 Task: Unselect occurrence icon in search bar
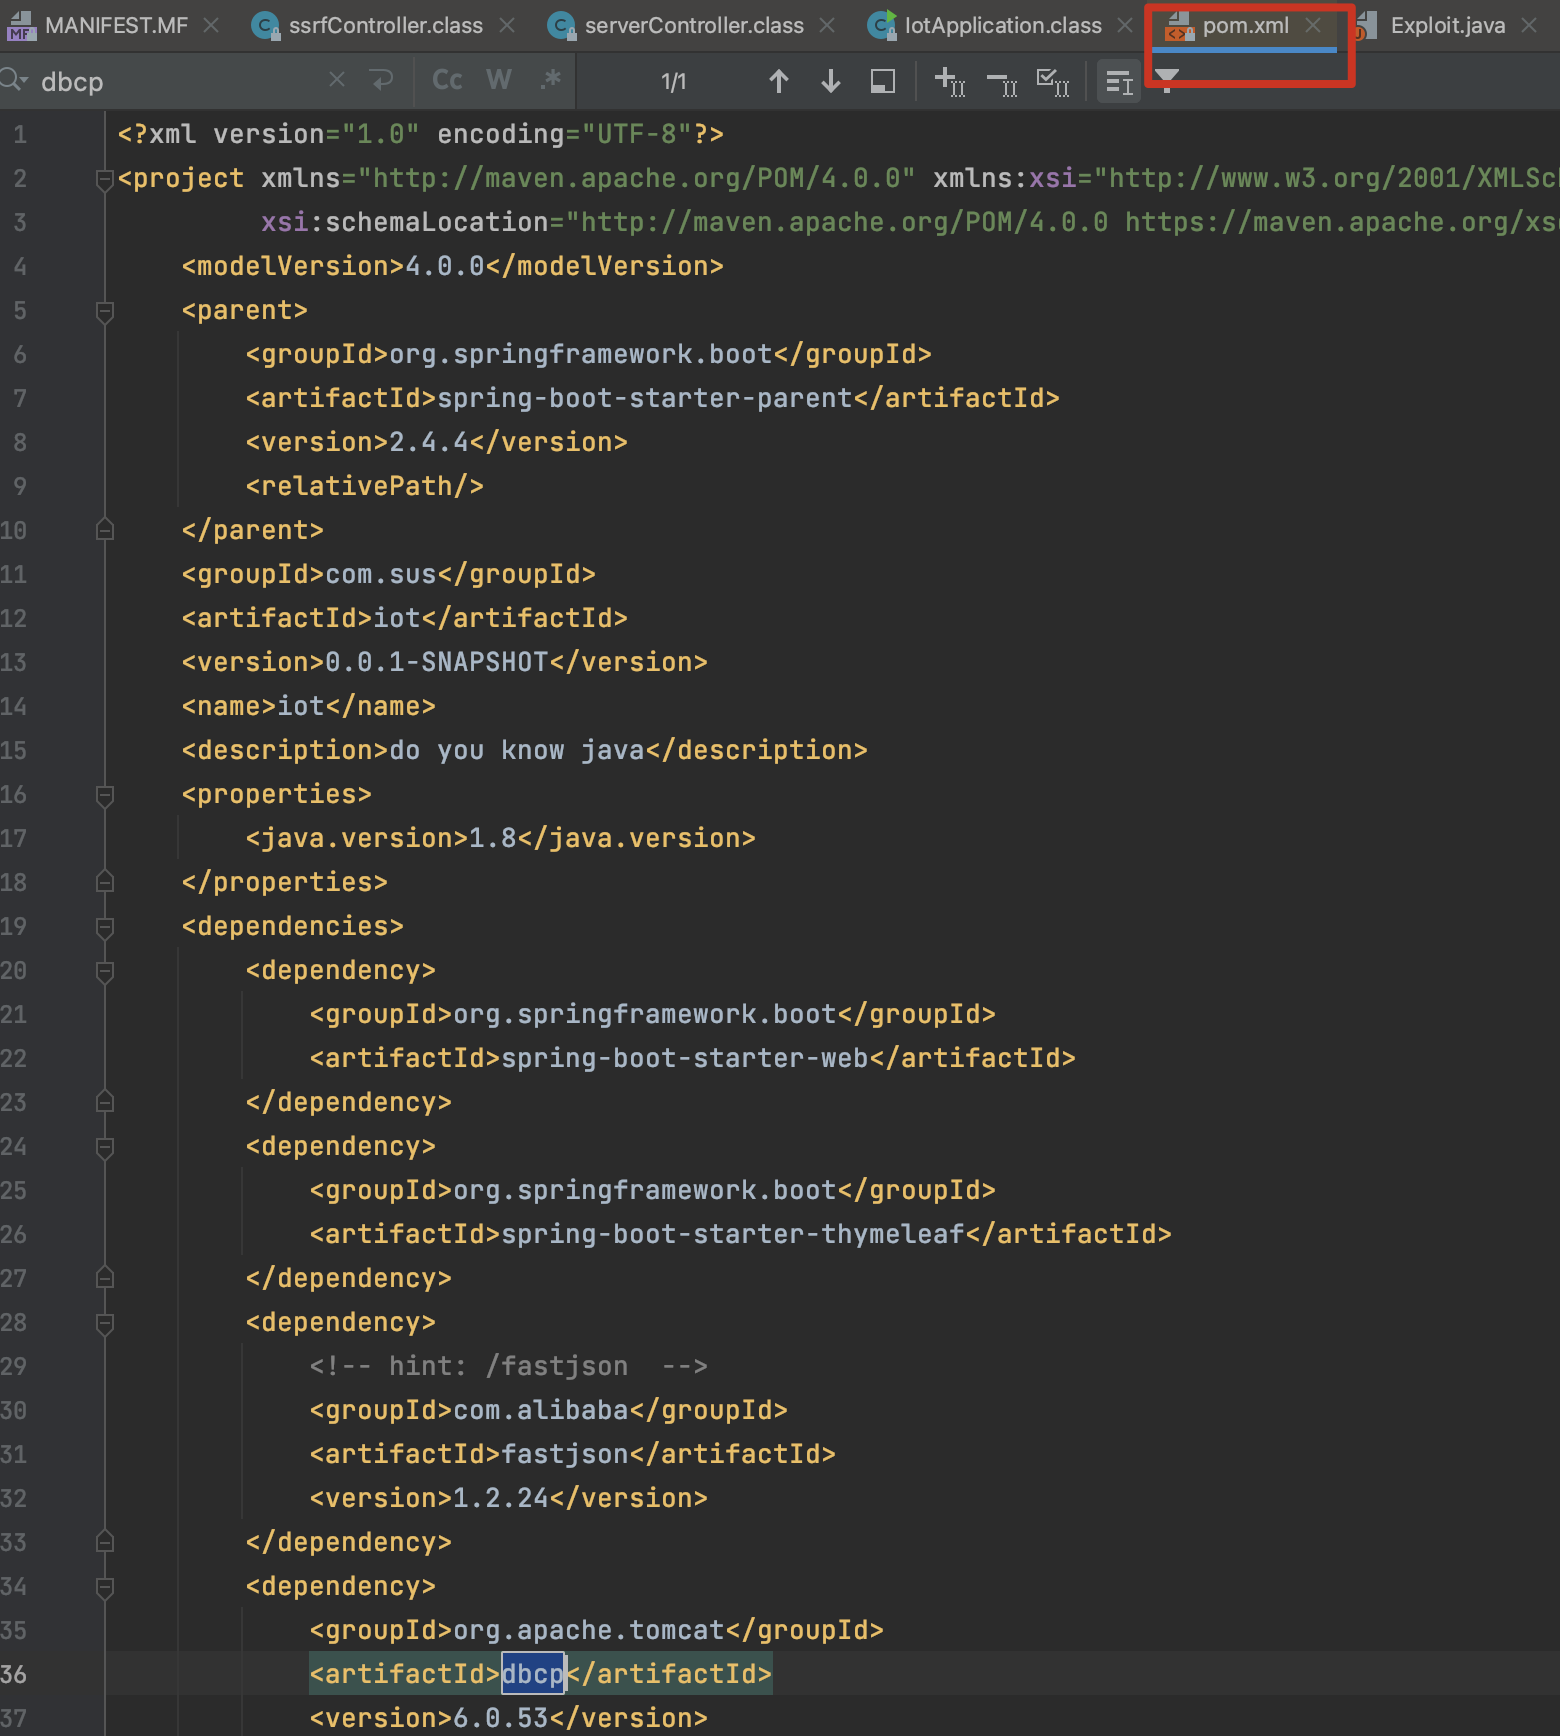(1001, 83)
